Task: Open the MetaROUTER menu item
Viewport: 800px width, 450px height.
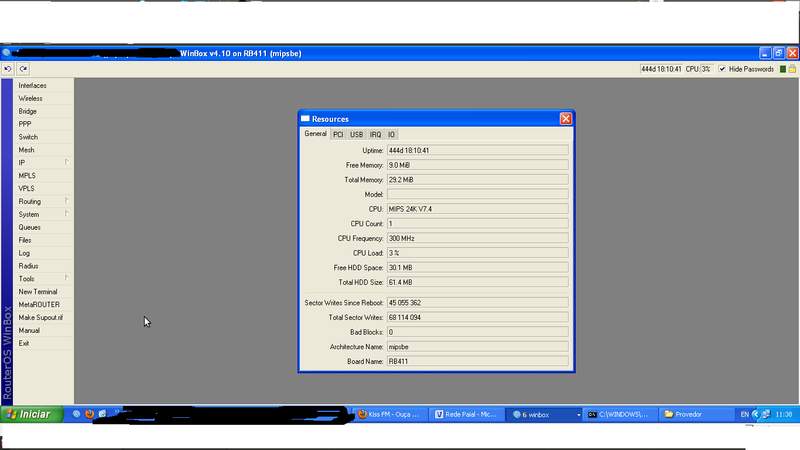Action: tap(39, 305)
